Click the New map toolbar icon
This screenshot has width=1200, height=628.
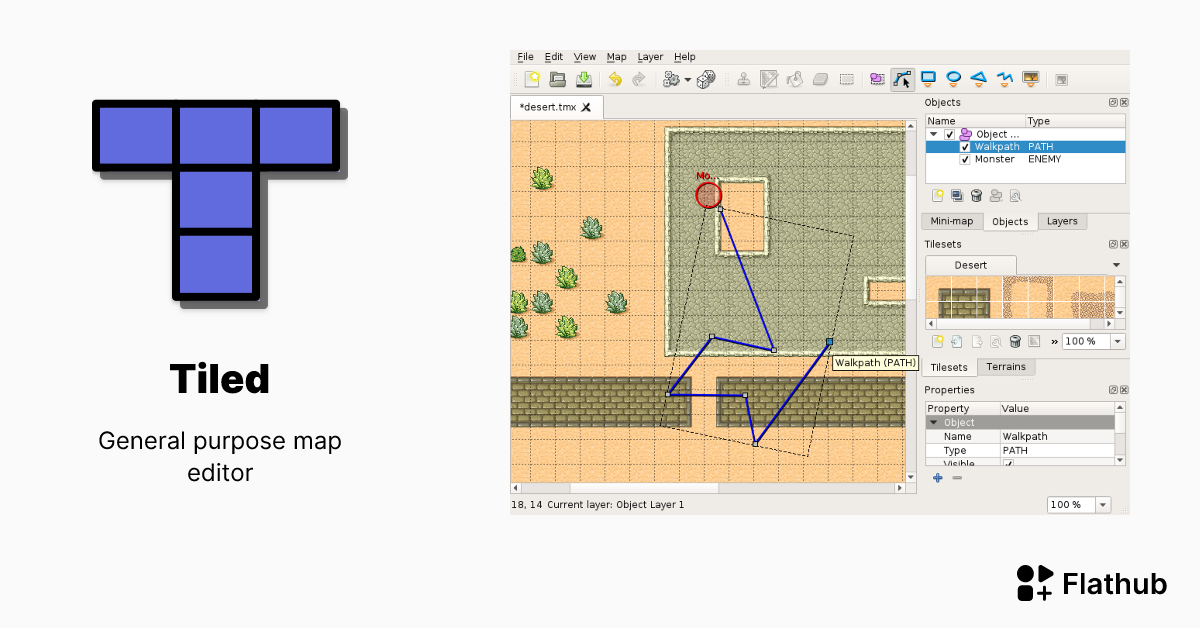pos(532,80)
